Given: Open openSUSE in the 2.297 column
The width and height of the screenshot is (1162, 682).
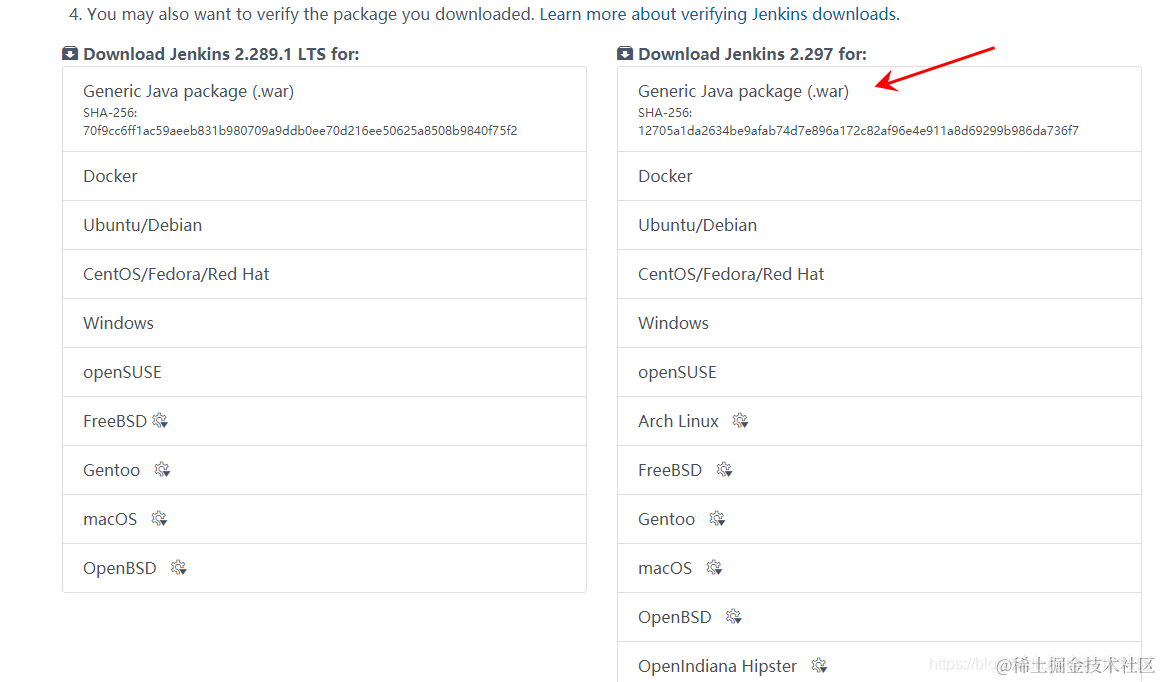Looking at the screenshot, I should (879, 372).
